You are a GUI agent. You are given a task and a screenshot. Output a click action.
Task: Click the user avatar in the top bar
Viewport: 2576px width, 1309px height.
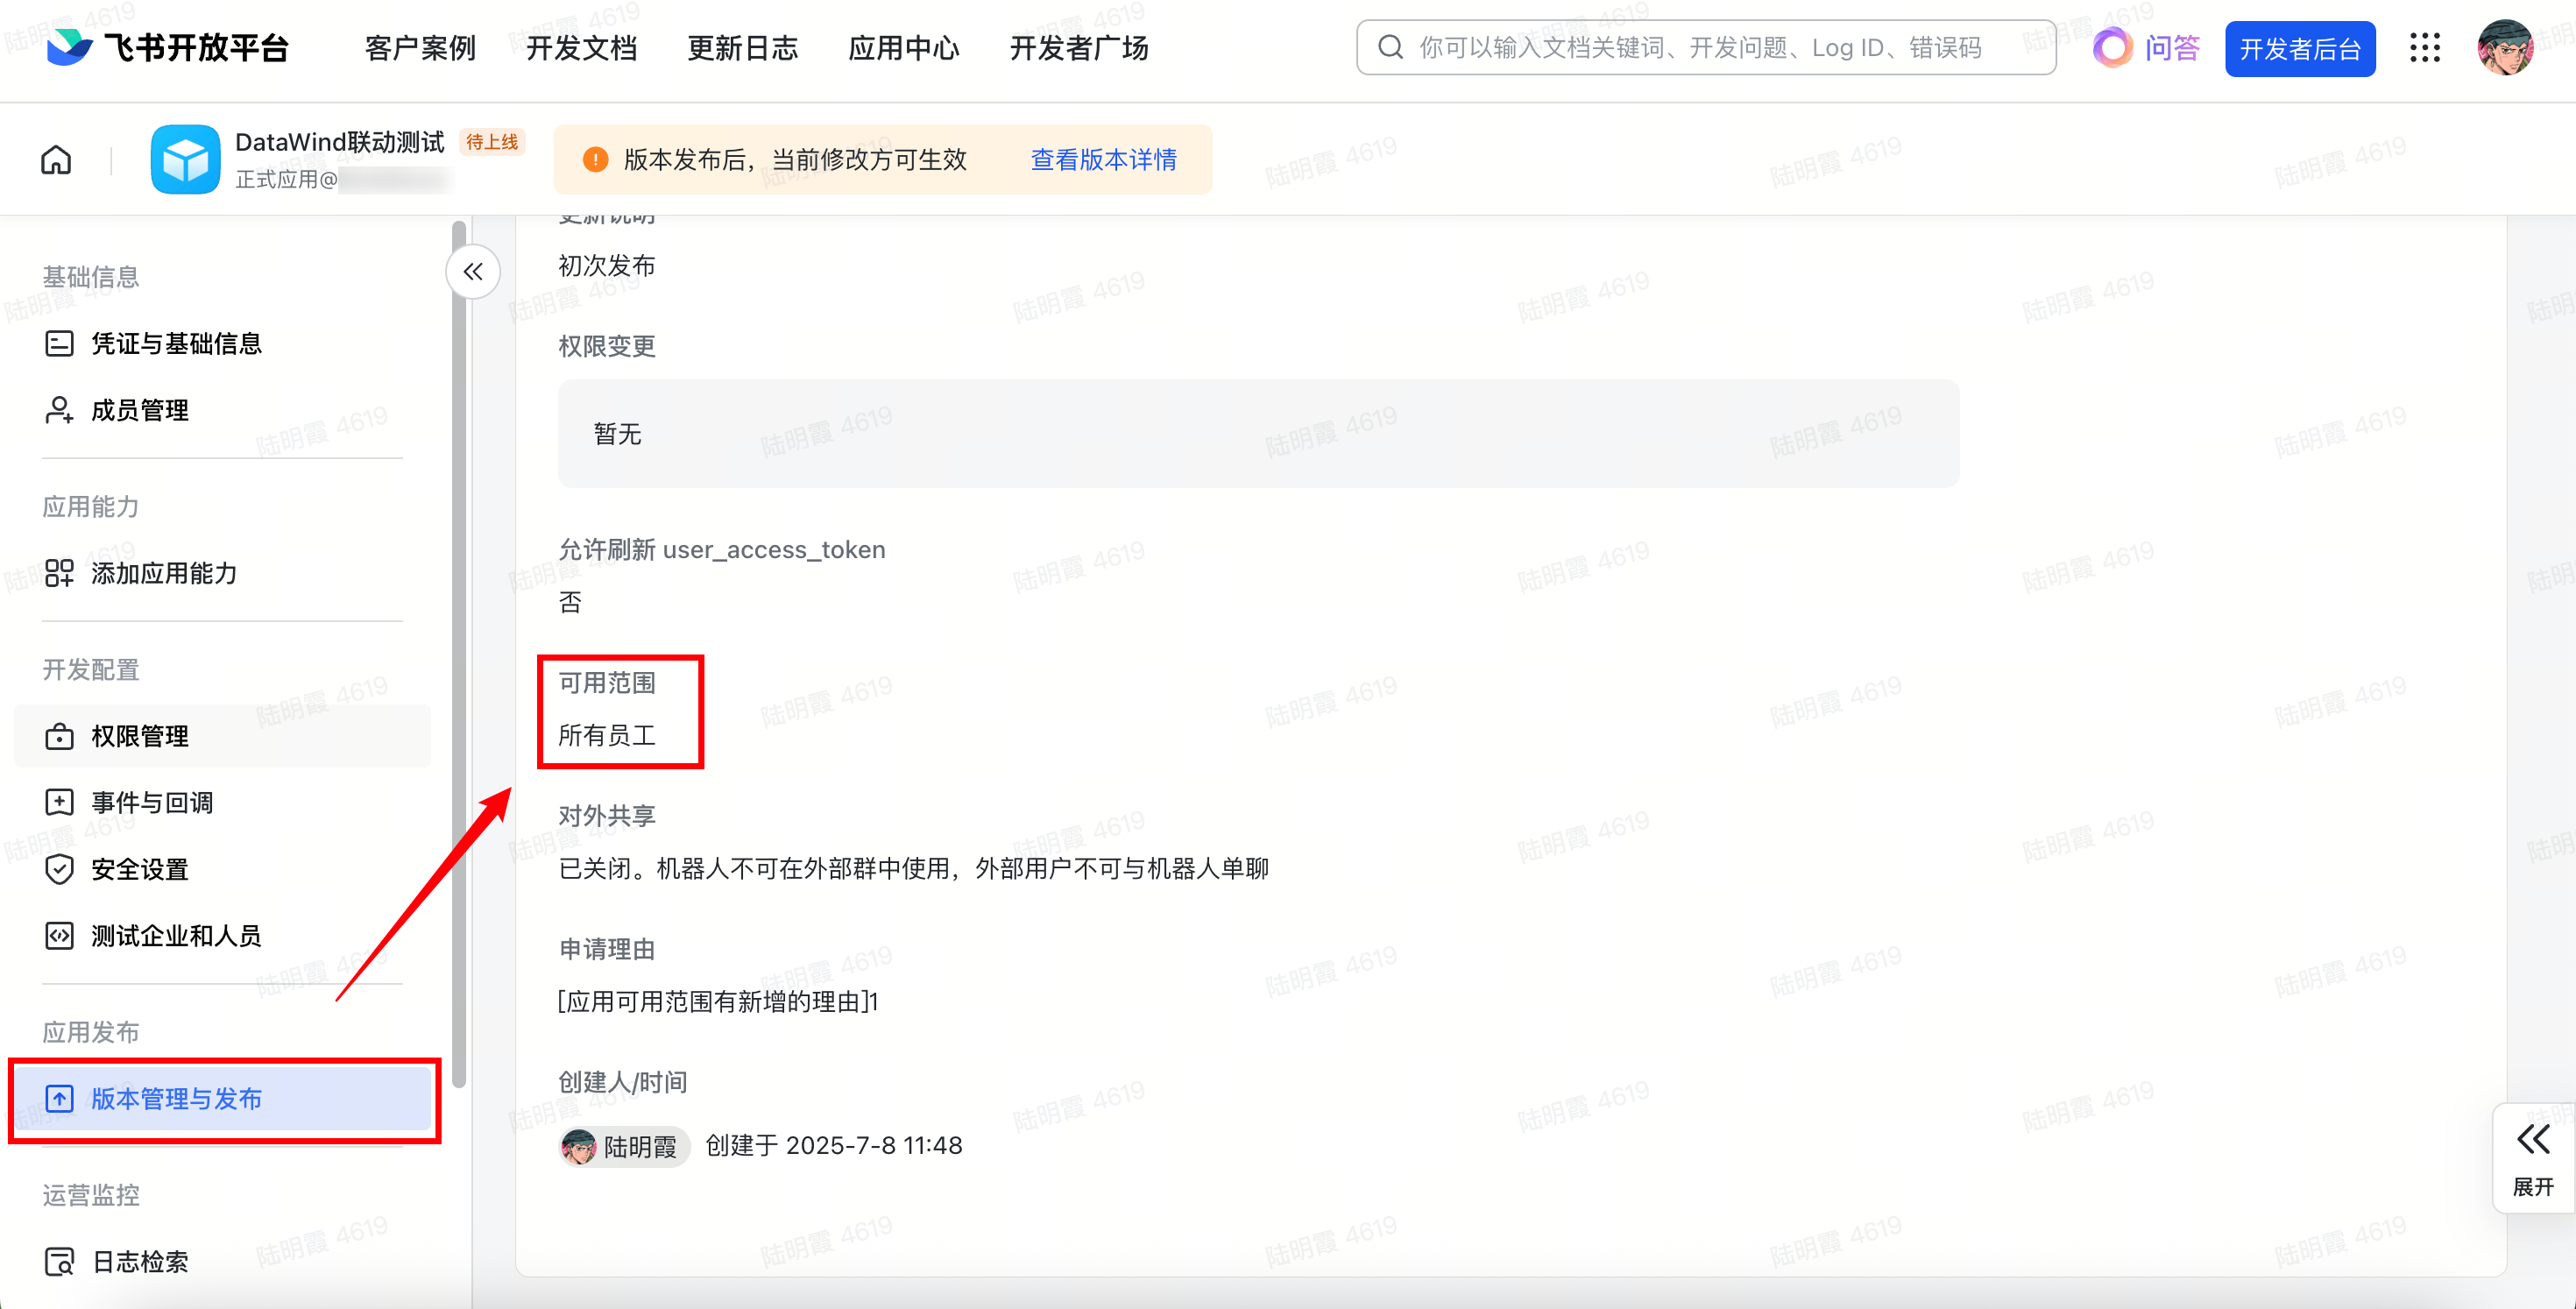pyautogui.click(x=2505, y=47)
